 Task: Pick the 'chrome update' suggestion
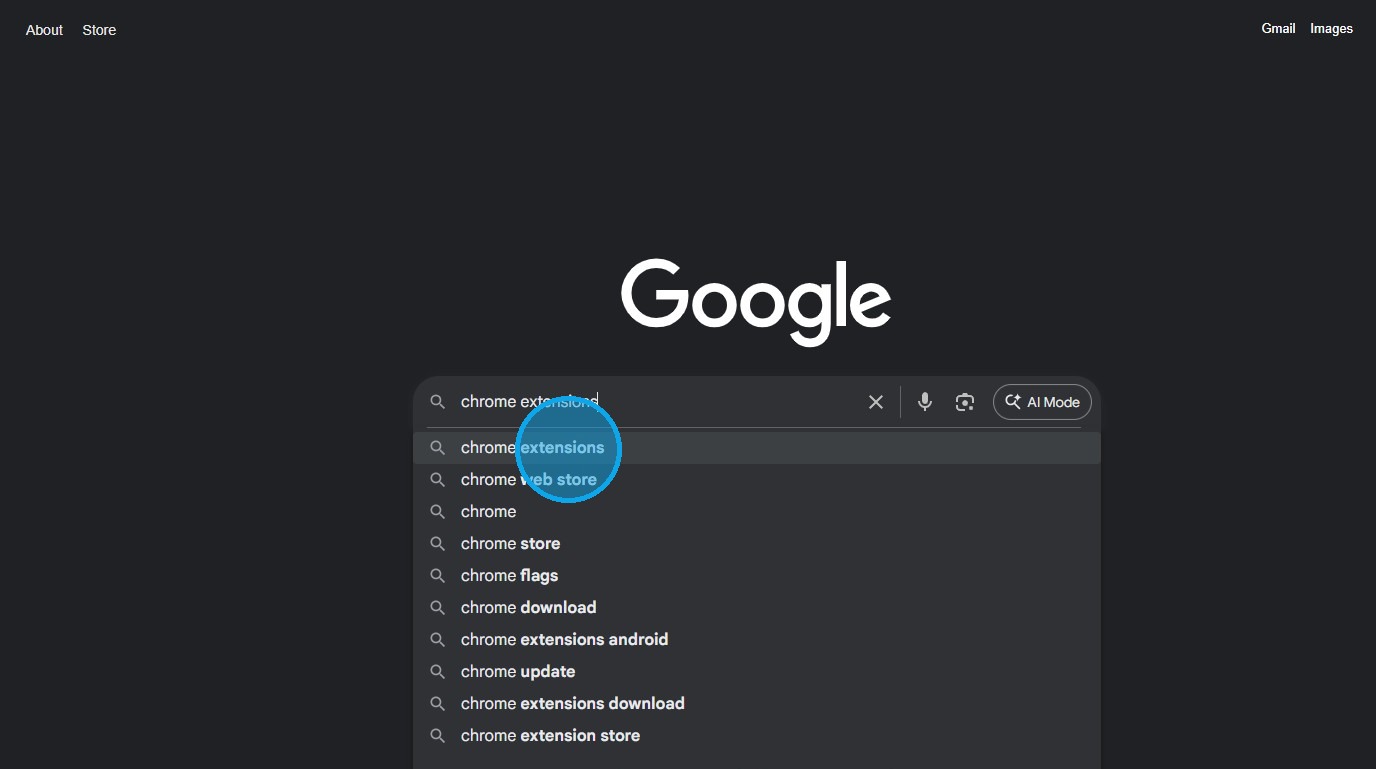[757, 672]
